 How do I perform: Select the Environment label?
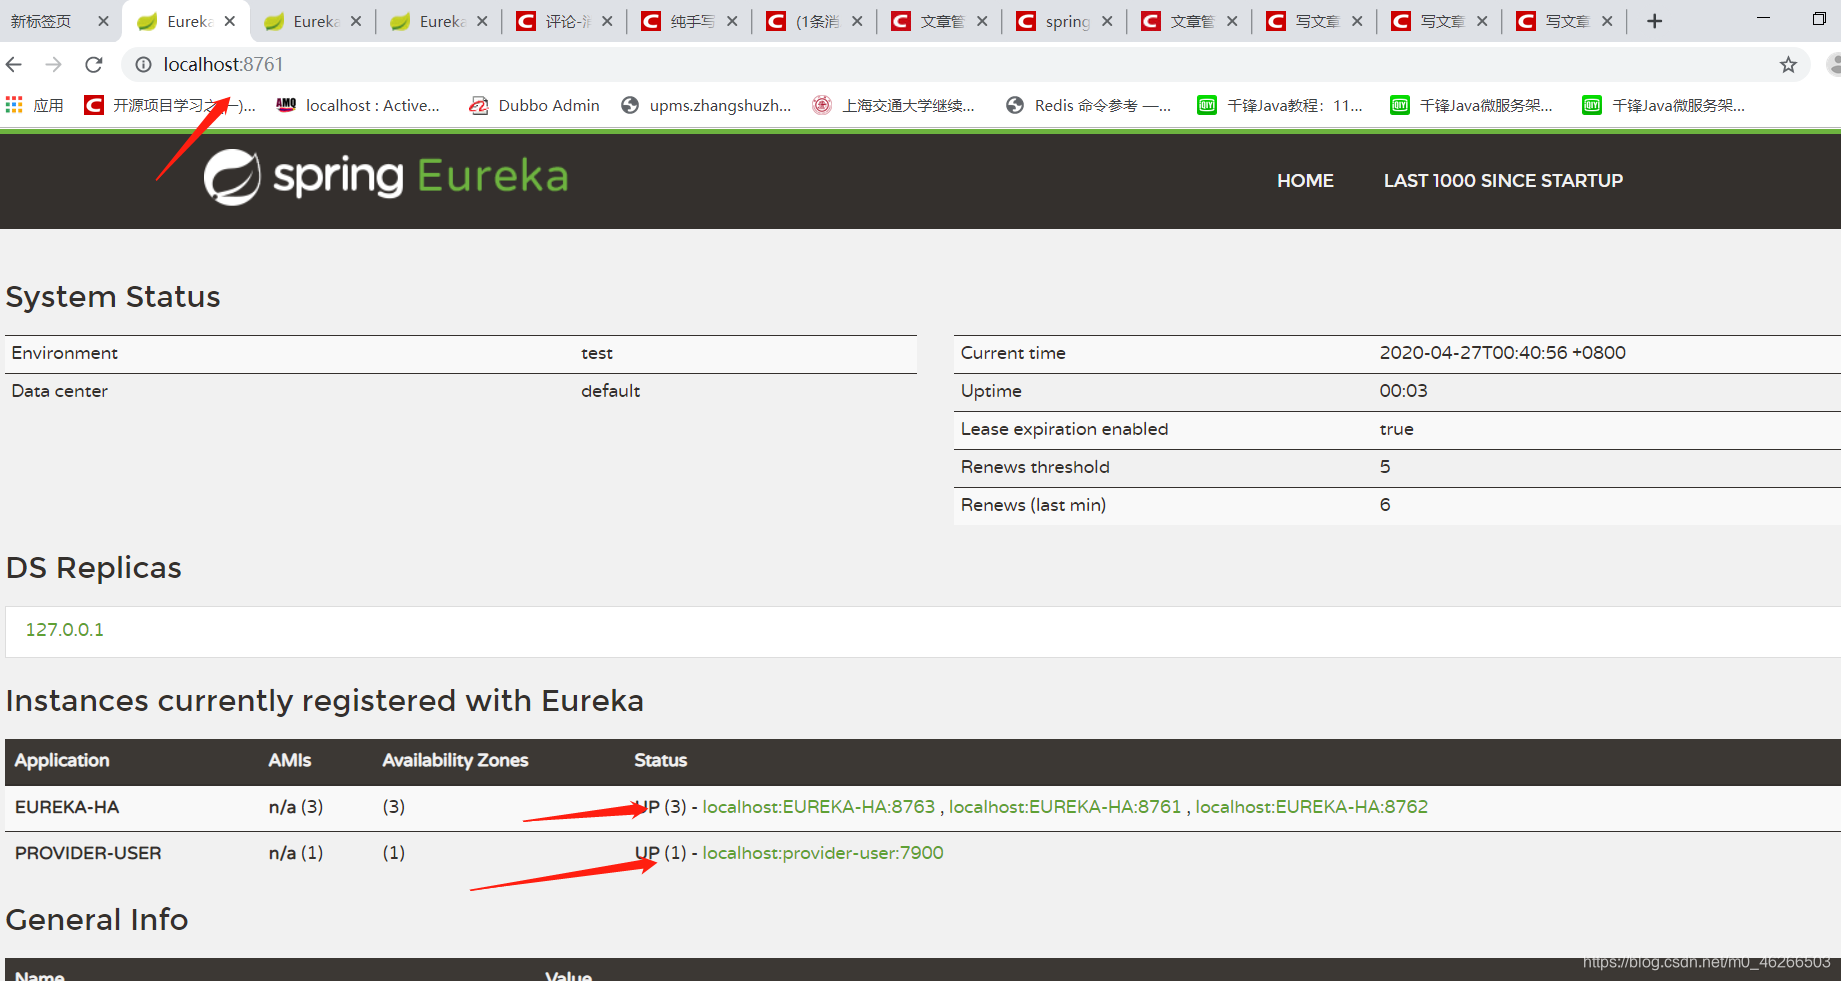[64, 353]
